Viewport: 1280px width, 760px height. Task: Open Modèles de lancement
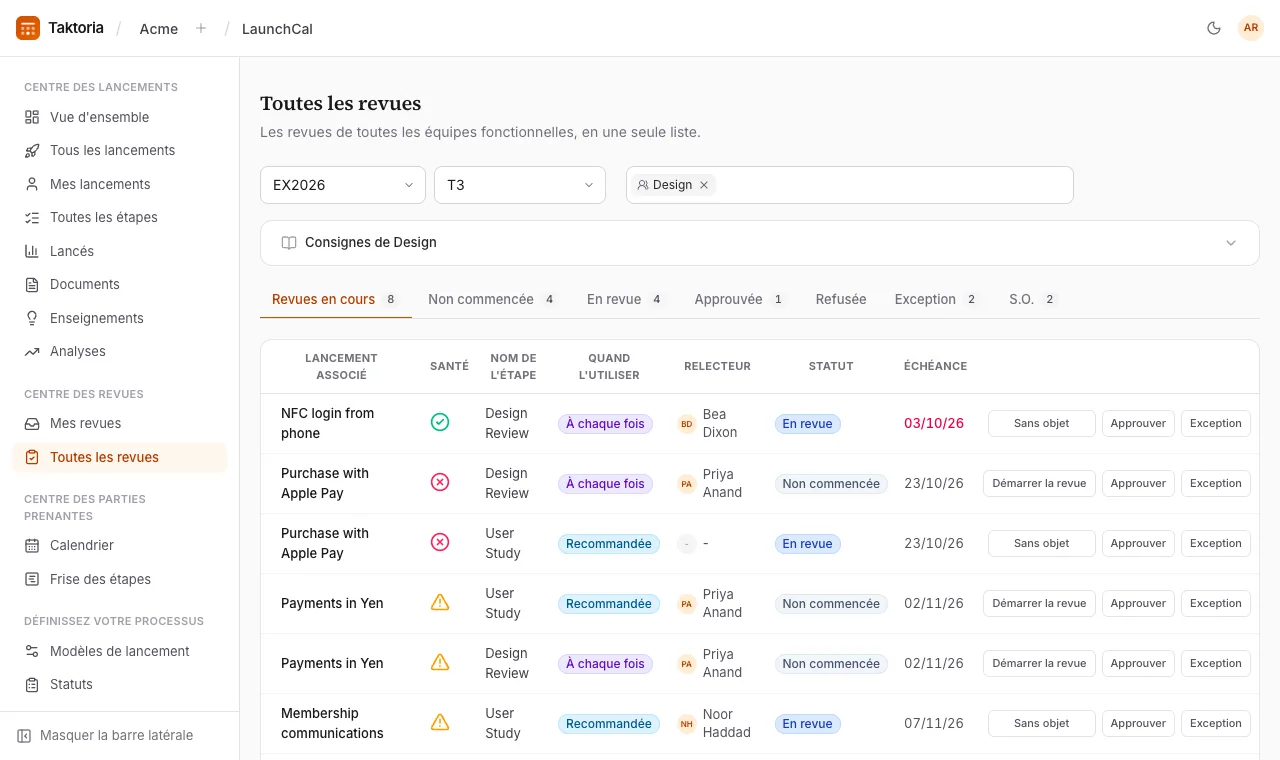click(119, 651)
